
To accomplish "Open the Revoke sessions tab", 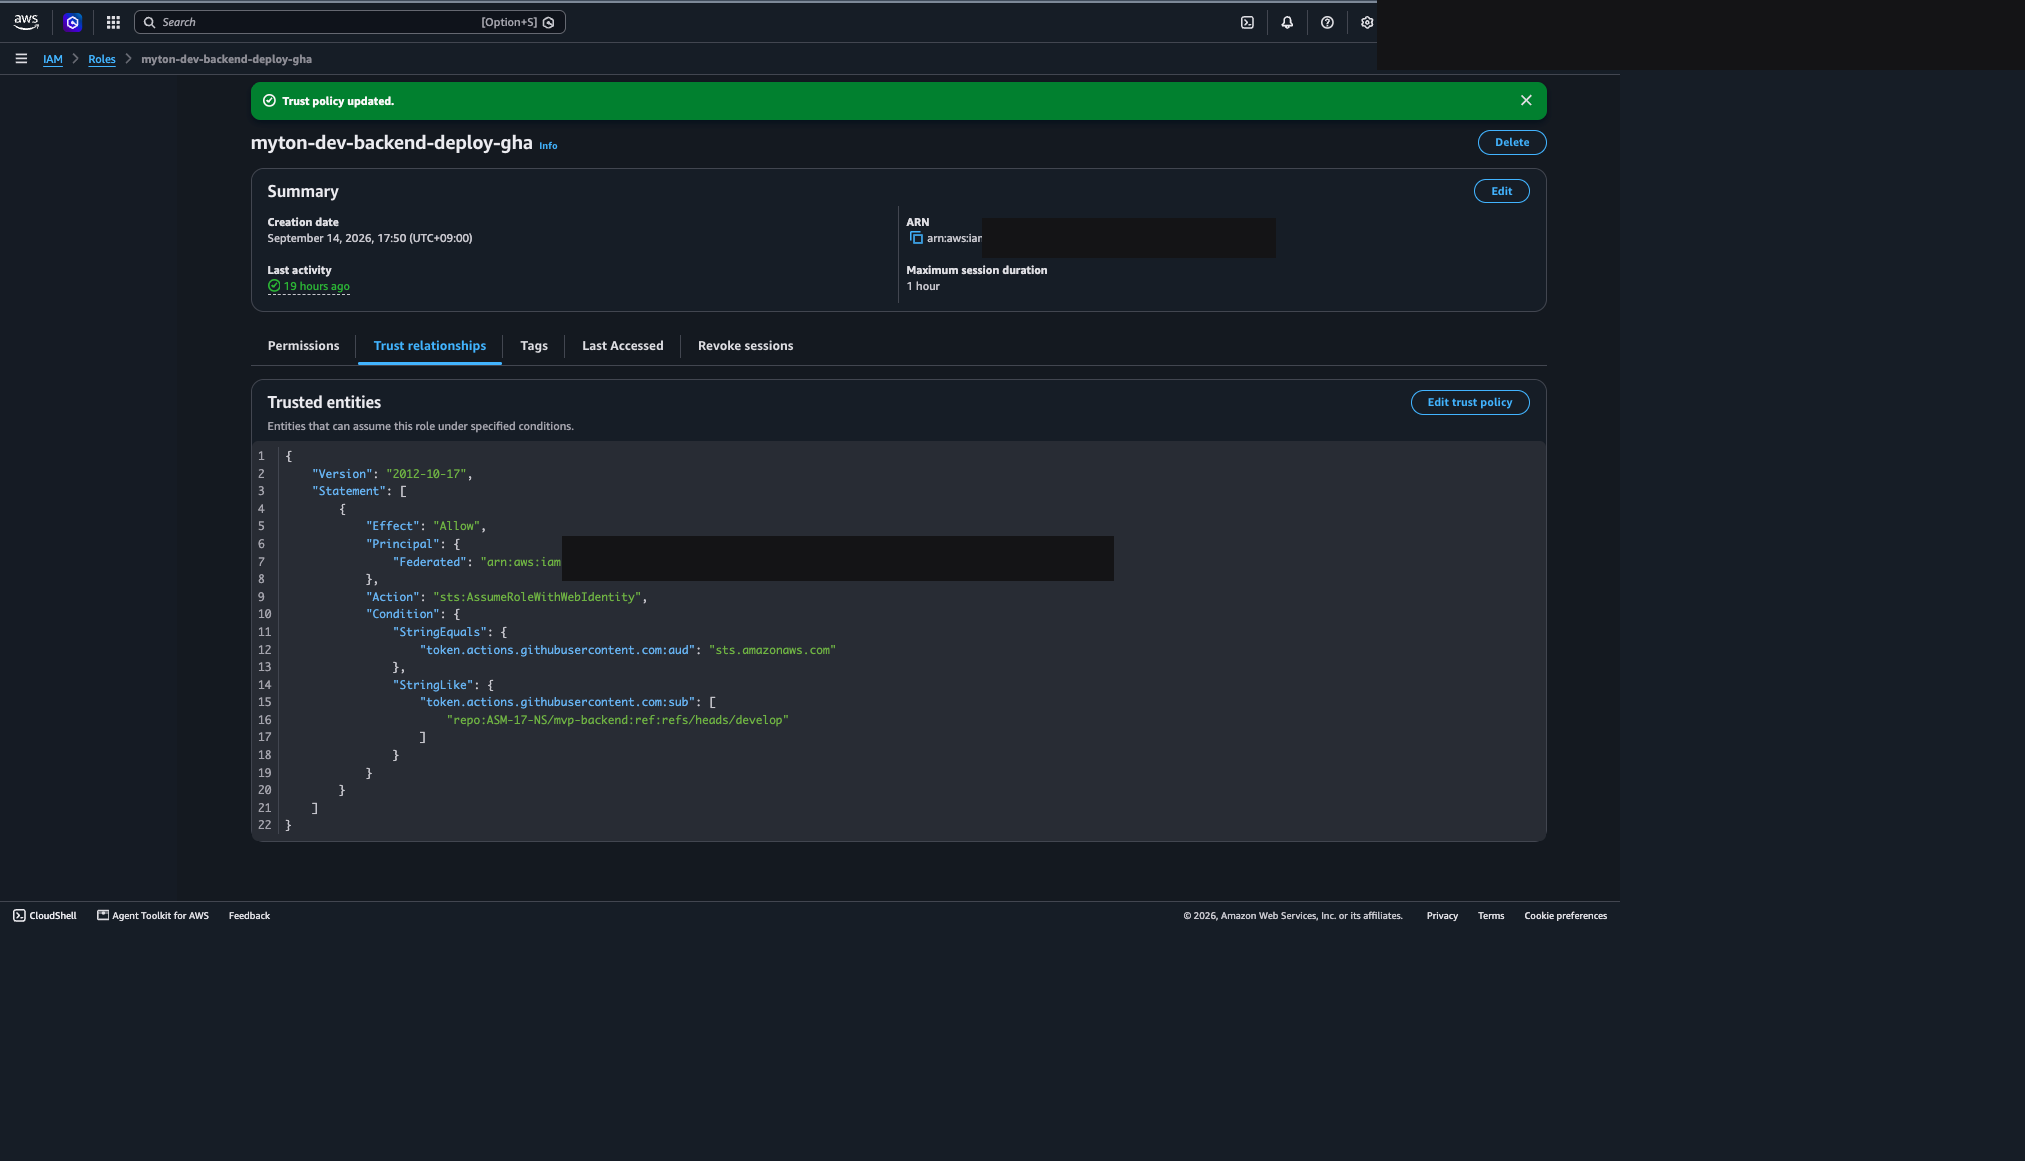I will 745,346.
